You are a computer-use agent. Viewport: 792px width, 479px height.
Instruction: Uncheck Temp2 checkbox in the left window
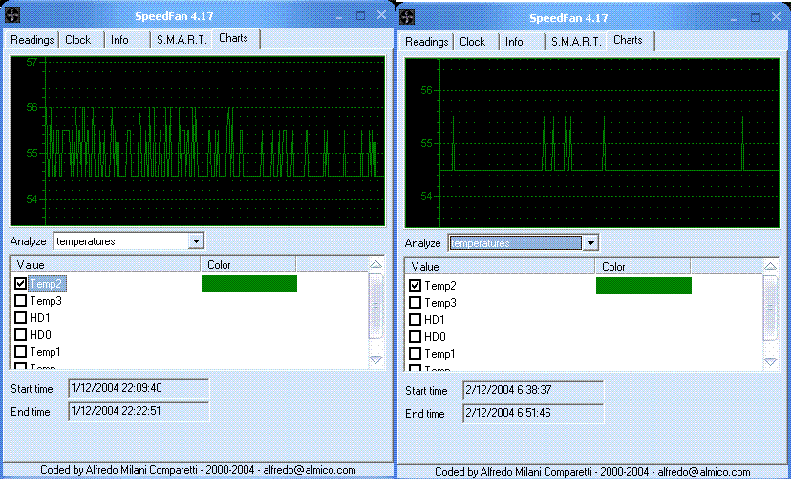tap(20, 283)
